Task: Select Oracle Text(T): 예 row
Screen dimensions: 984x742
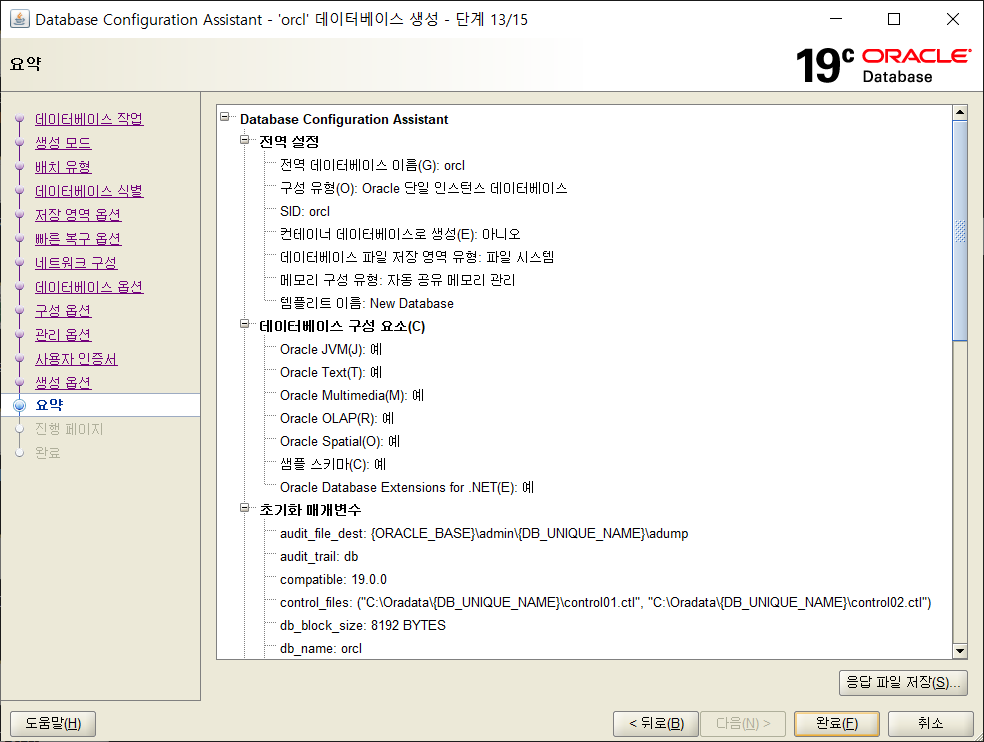Action: click(x=331, y=372)
